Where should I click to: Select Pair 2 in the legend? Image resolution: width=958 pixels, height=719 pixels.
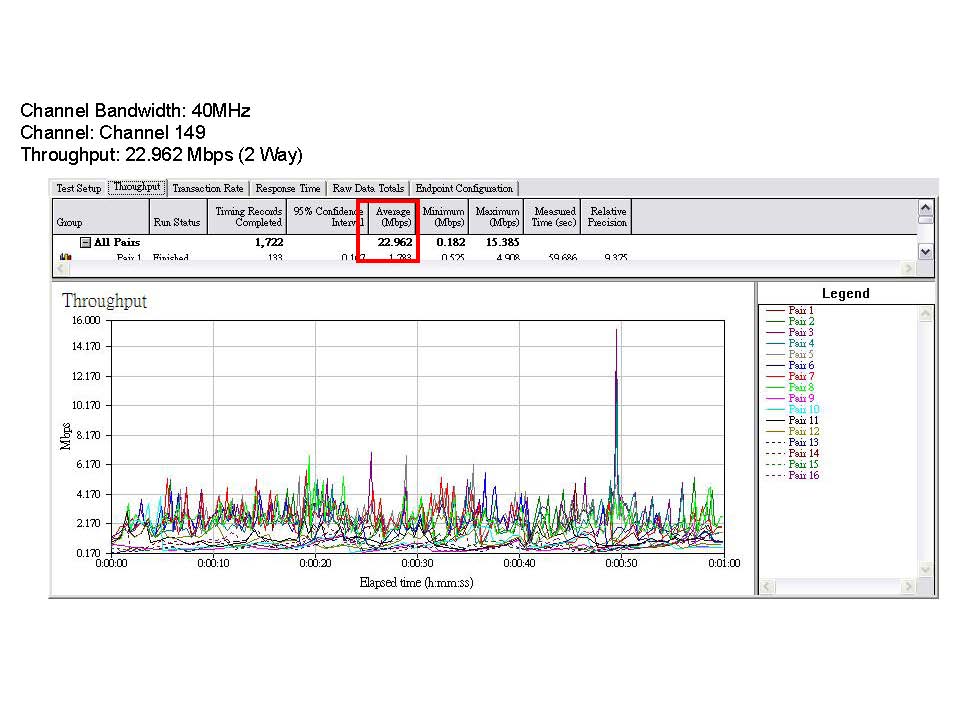coord(801,321)
